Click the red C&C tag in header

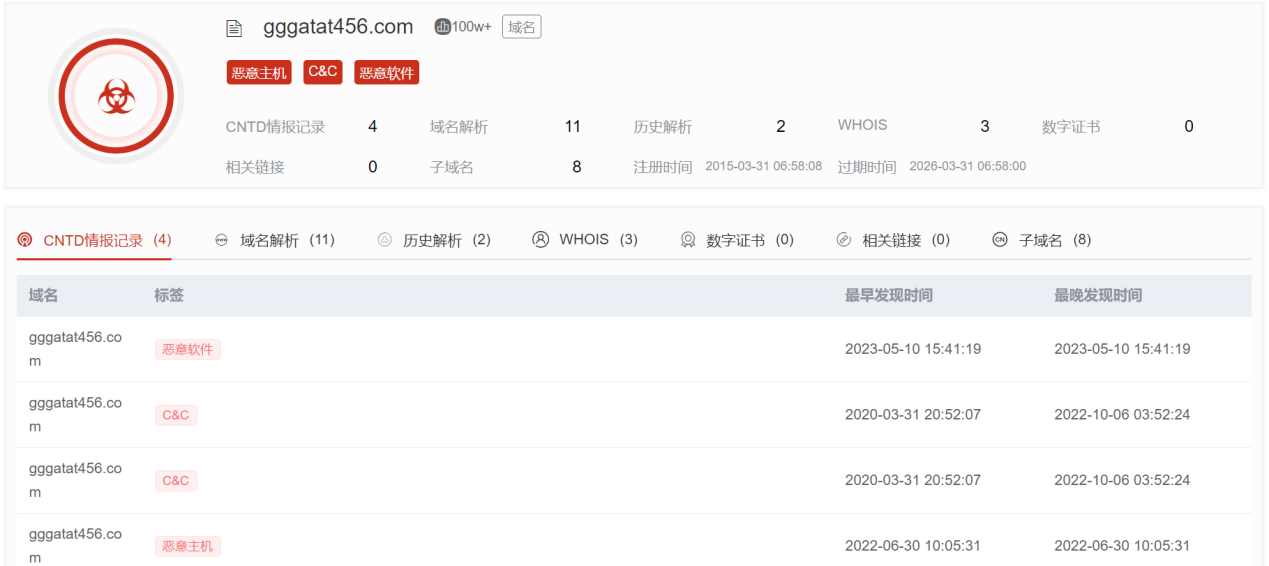pyautogui.click(x=323, y=72)
